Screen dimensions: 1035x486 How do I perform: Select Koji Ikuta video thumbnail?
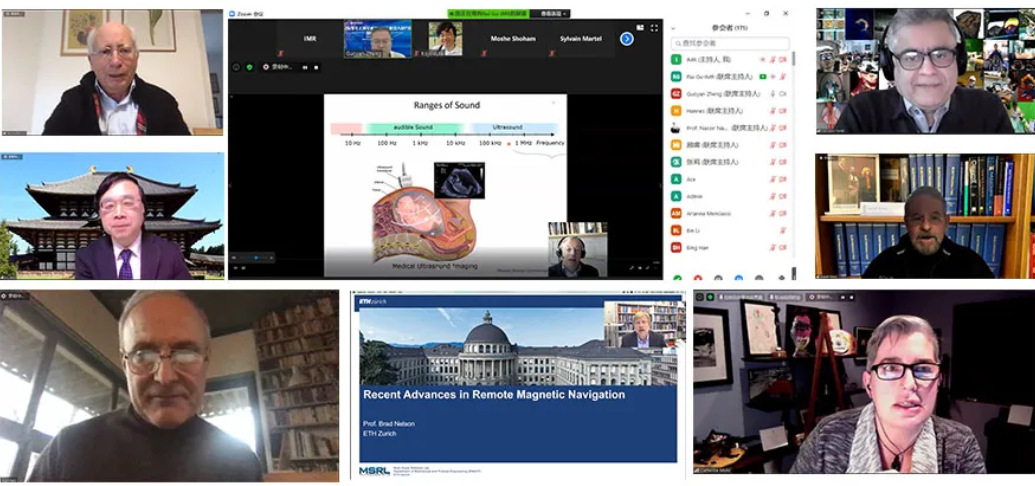pyautogui.click(x=446, y=39)
